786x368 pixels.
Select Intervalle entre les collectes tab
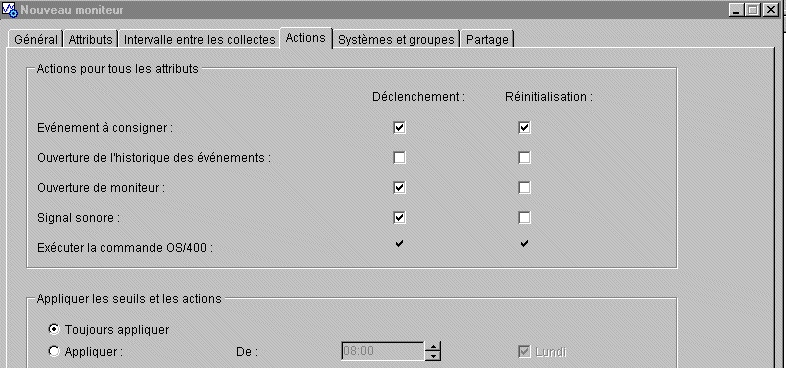(200, 40)
